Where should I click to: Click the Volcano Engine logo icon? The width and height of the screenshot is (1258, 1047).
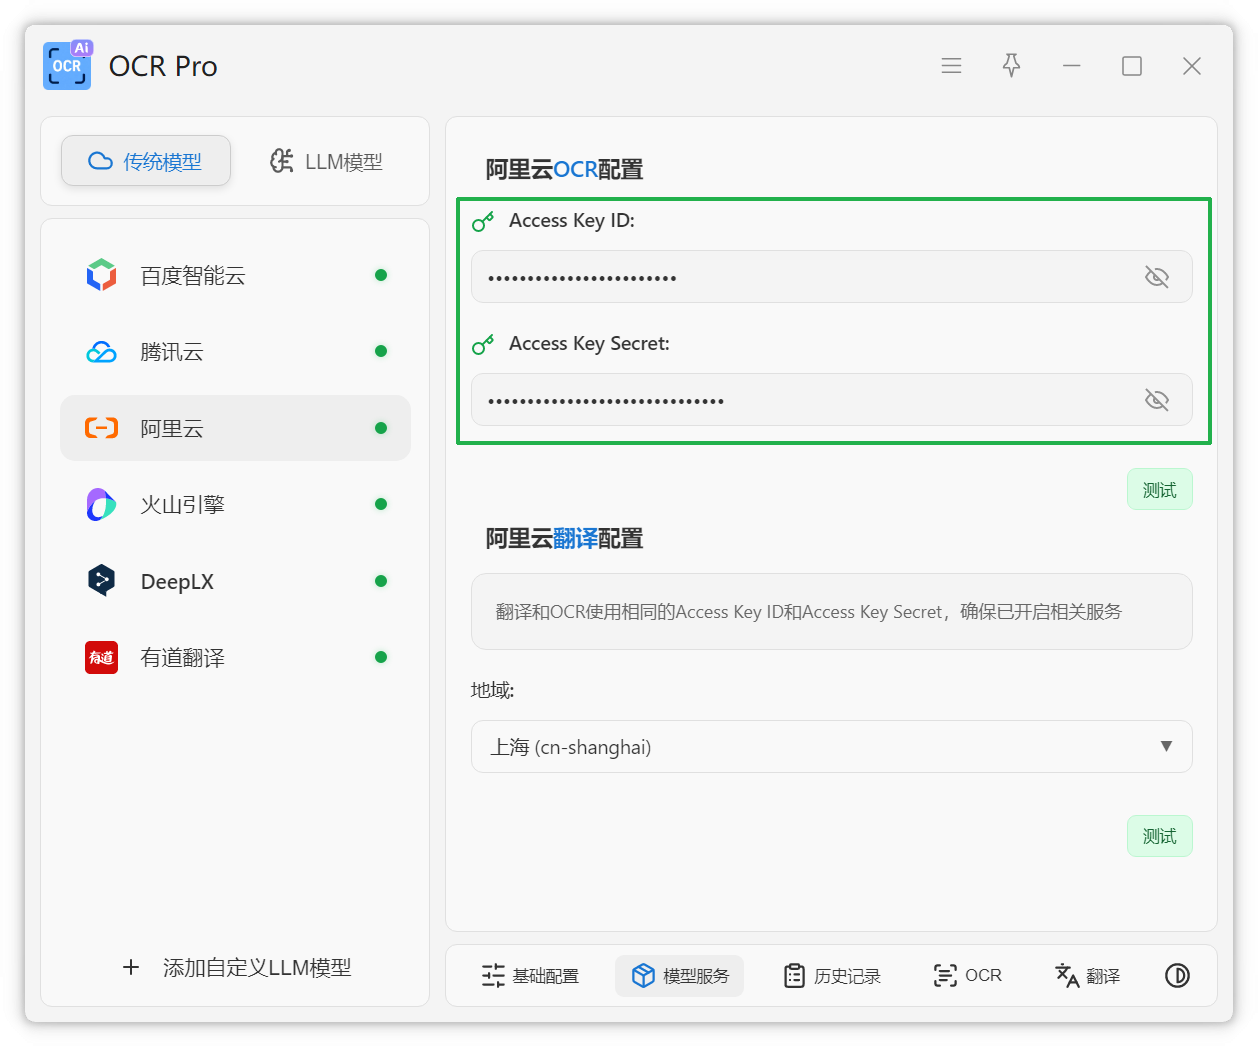point(101,505)
